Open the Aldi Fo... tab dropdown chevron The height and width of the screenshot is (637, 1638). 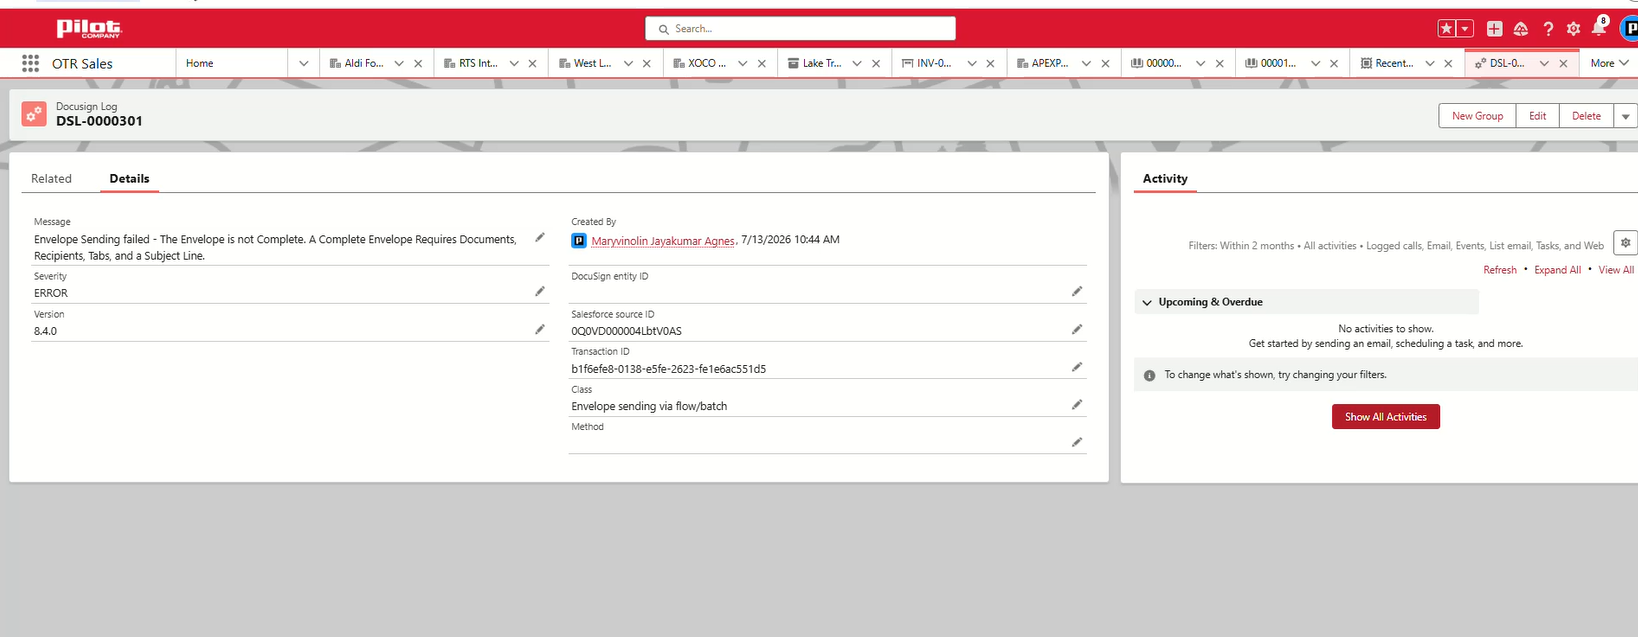399,63
